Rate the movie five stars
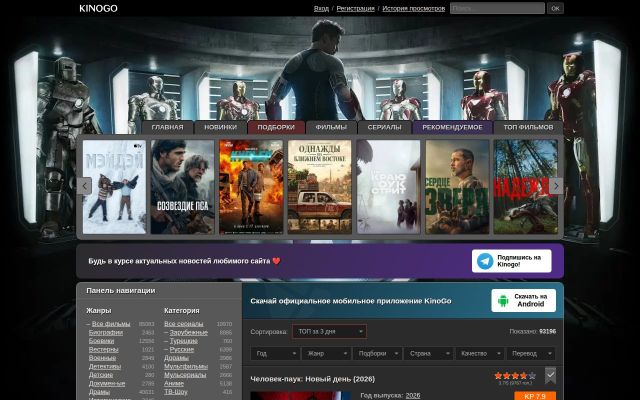 [532, 376]
